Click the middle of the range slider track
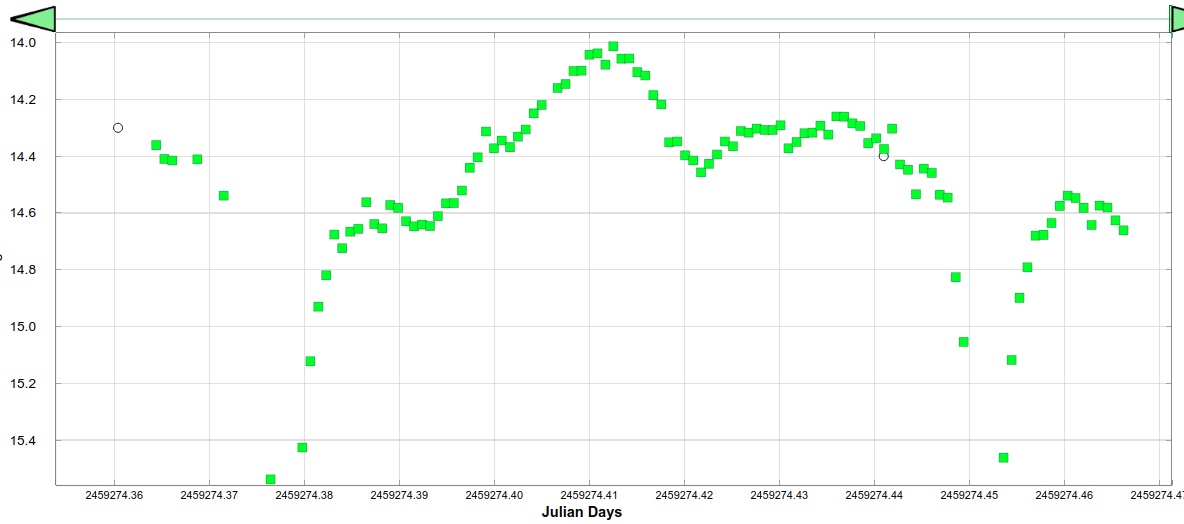Screen dimensions: 1184x524 click(612, 18)
